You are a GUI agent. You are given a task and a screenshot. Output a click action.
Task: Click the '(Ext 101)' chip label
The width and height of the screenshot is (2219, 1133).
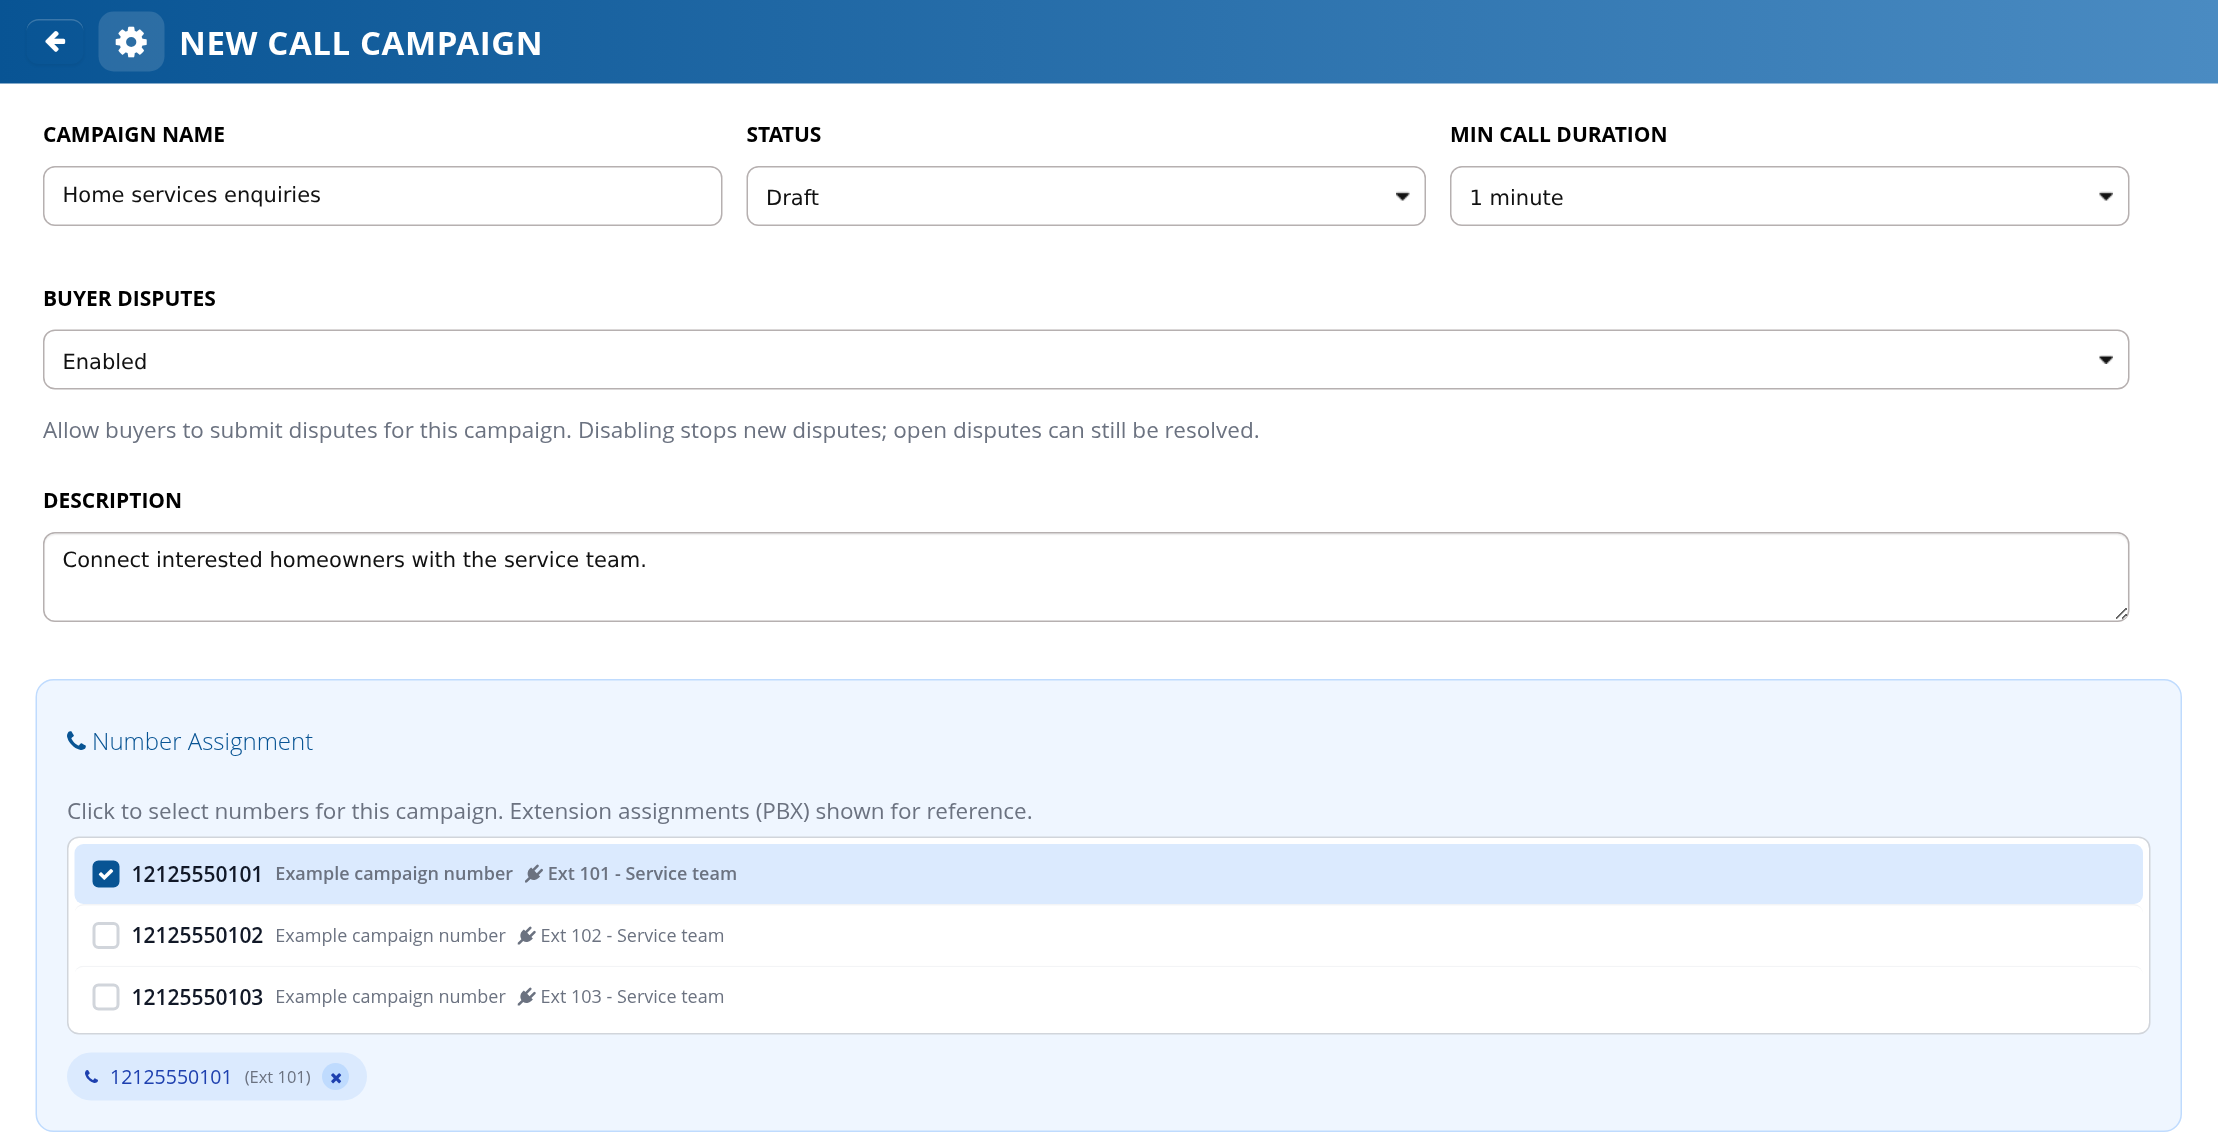[x=278, y=1077]
